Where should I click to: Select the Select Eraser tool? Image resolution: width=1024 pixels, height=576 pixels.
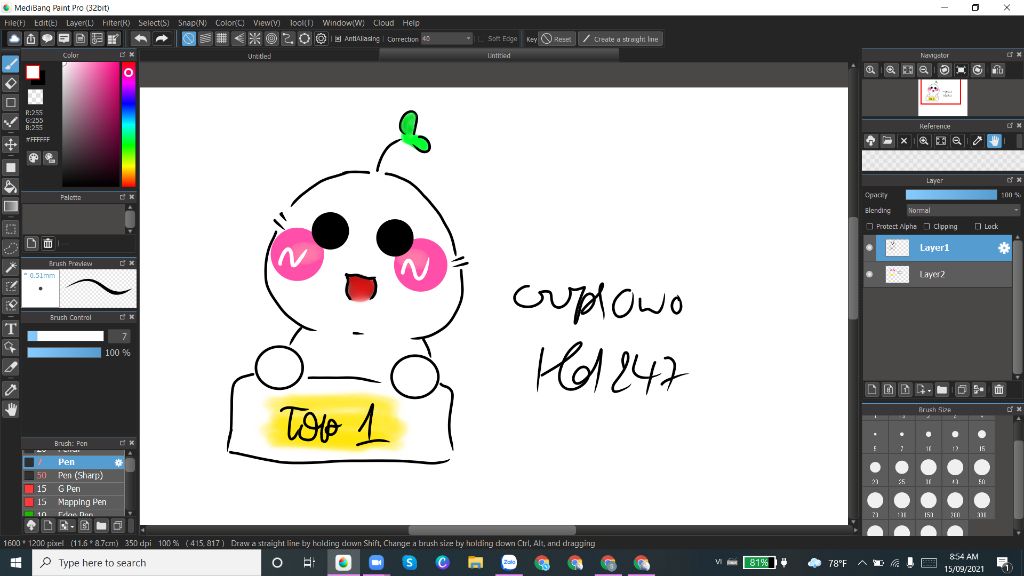[x=10, y=305]
